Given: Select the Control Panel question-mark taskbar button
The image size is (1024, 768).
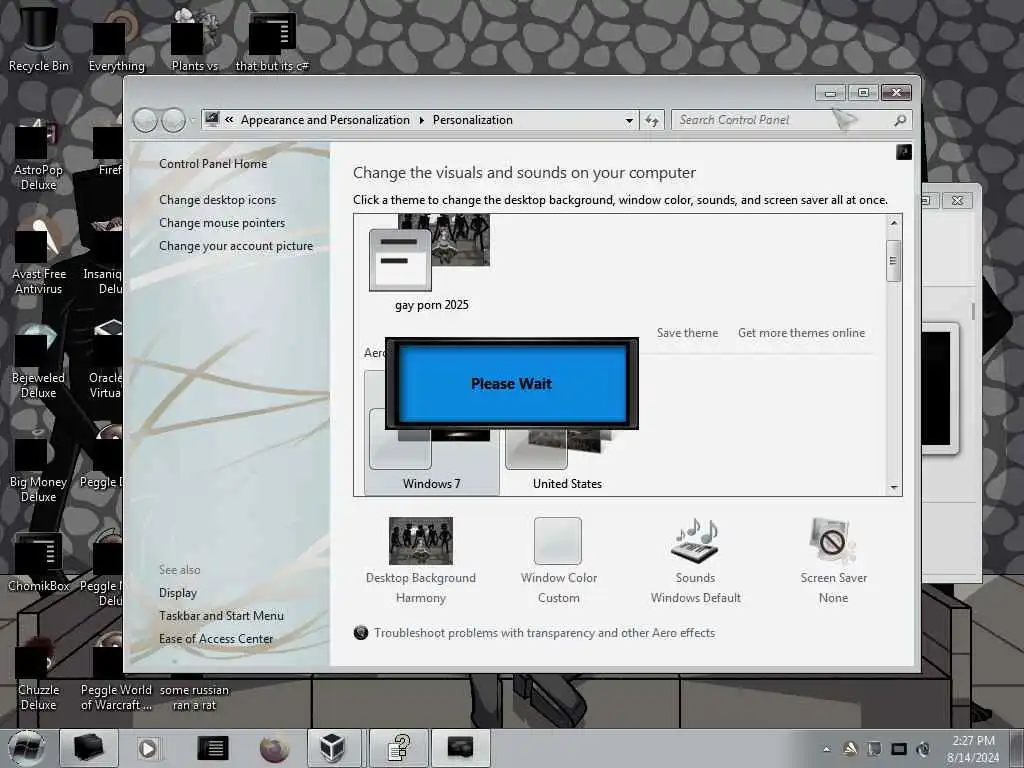Looking at the screenshot, I should point(398,748).
